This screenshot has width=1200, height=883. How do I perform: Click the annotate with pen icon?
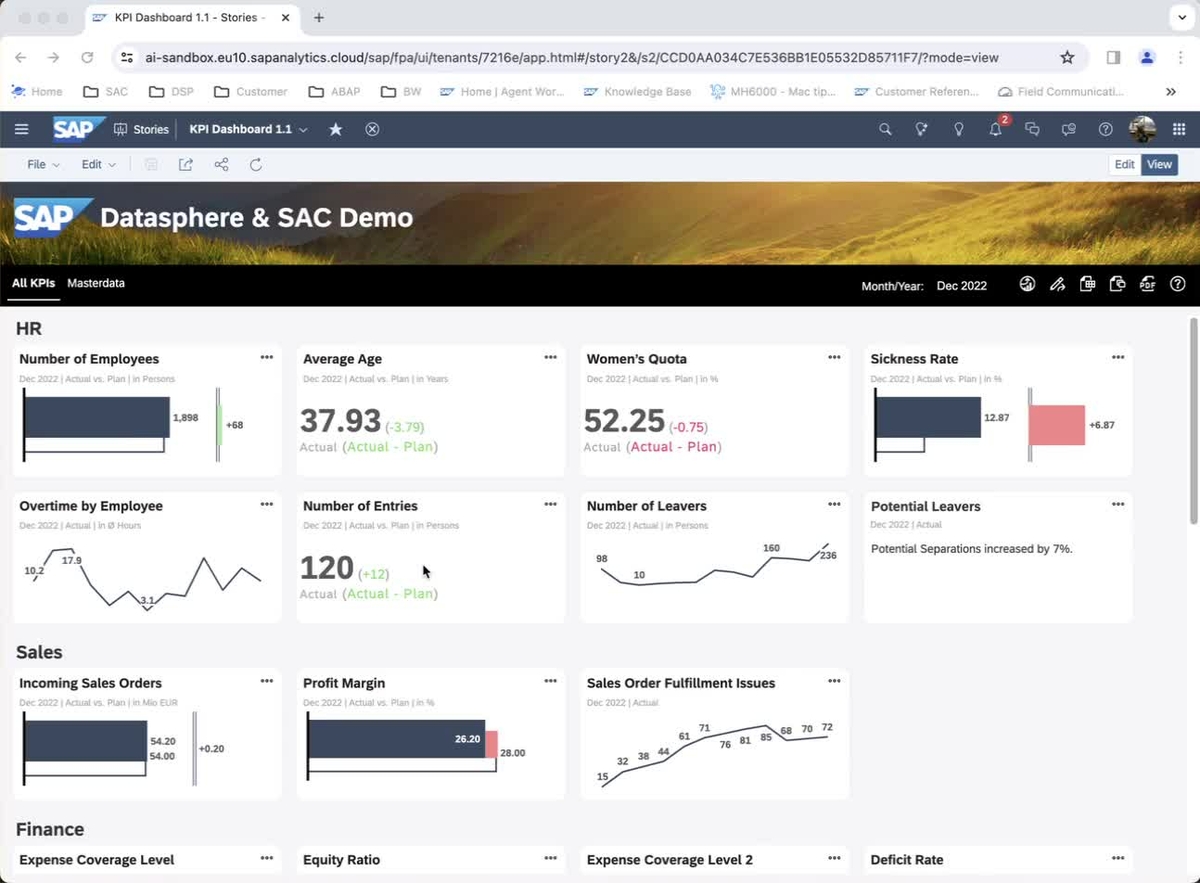[x=1057, y=284]
